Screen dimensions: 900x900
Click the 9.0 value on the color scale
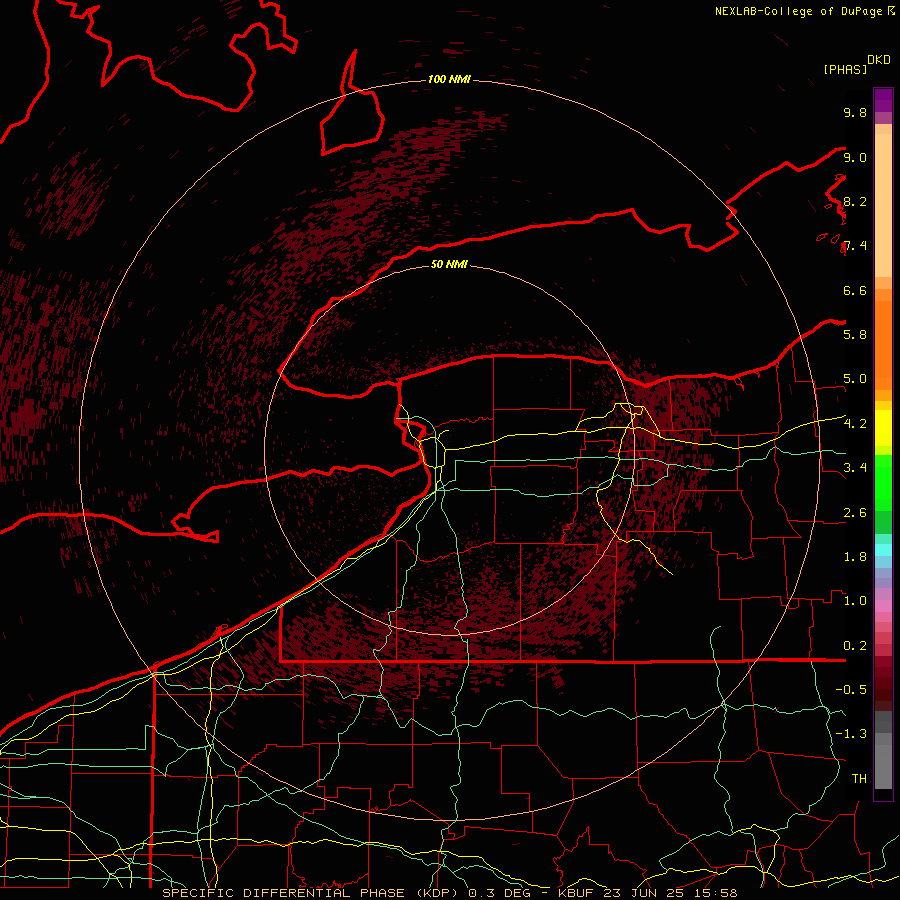tap(855, 157)
